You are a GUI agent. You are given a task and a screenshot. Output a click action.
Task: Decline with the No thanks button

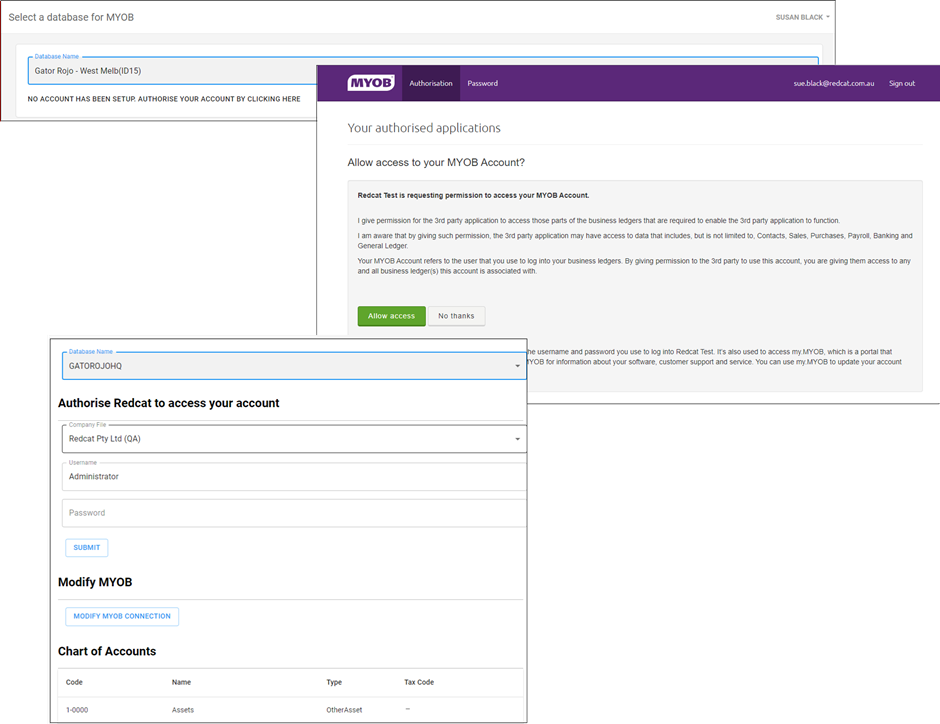pyautogui.click(x=456, y=316)
